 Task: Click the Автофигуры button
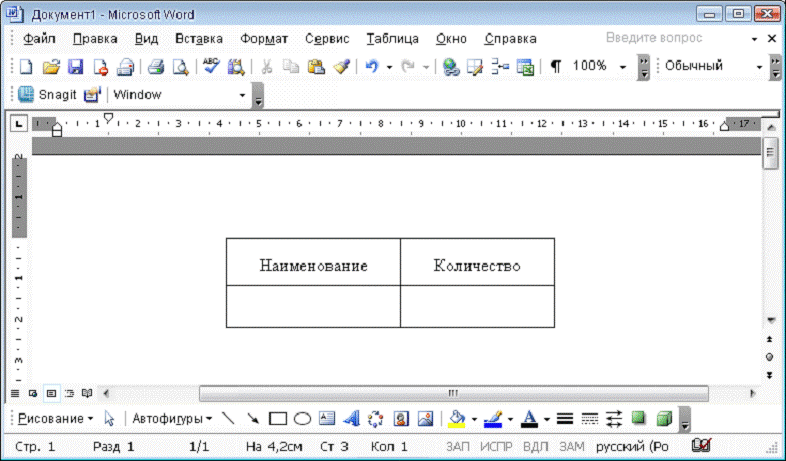point(172,418)
